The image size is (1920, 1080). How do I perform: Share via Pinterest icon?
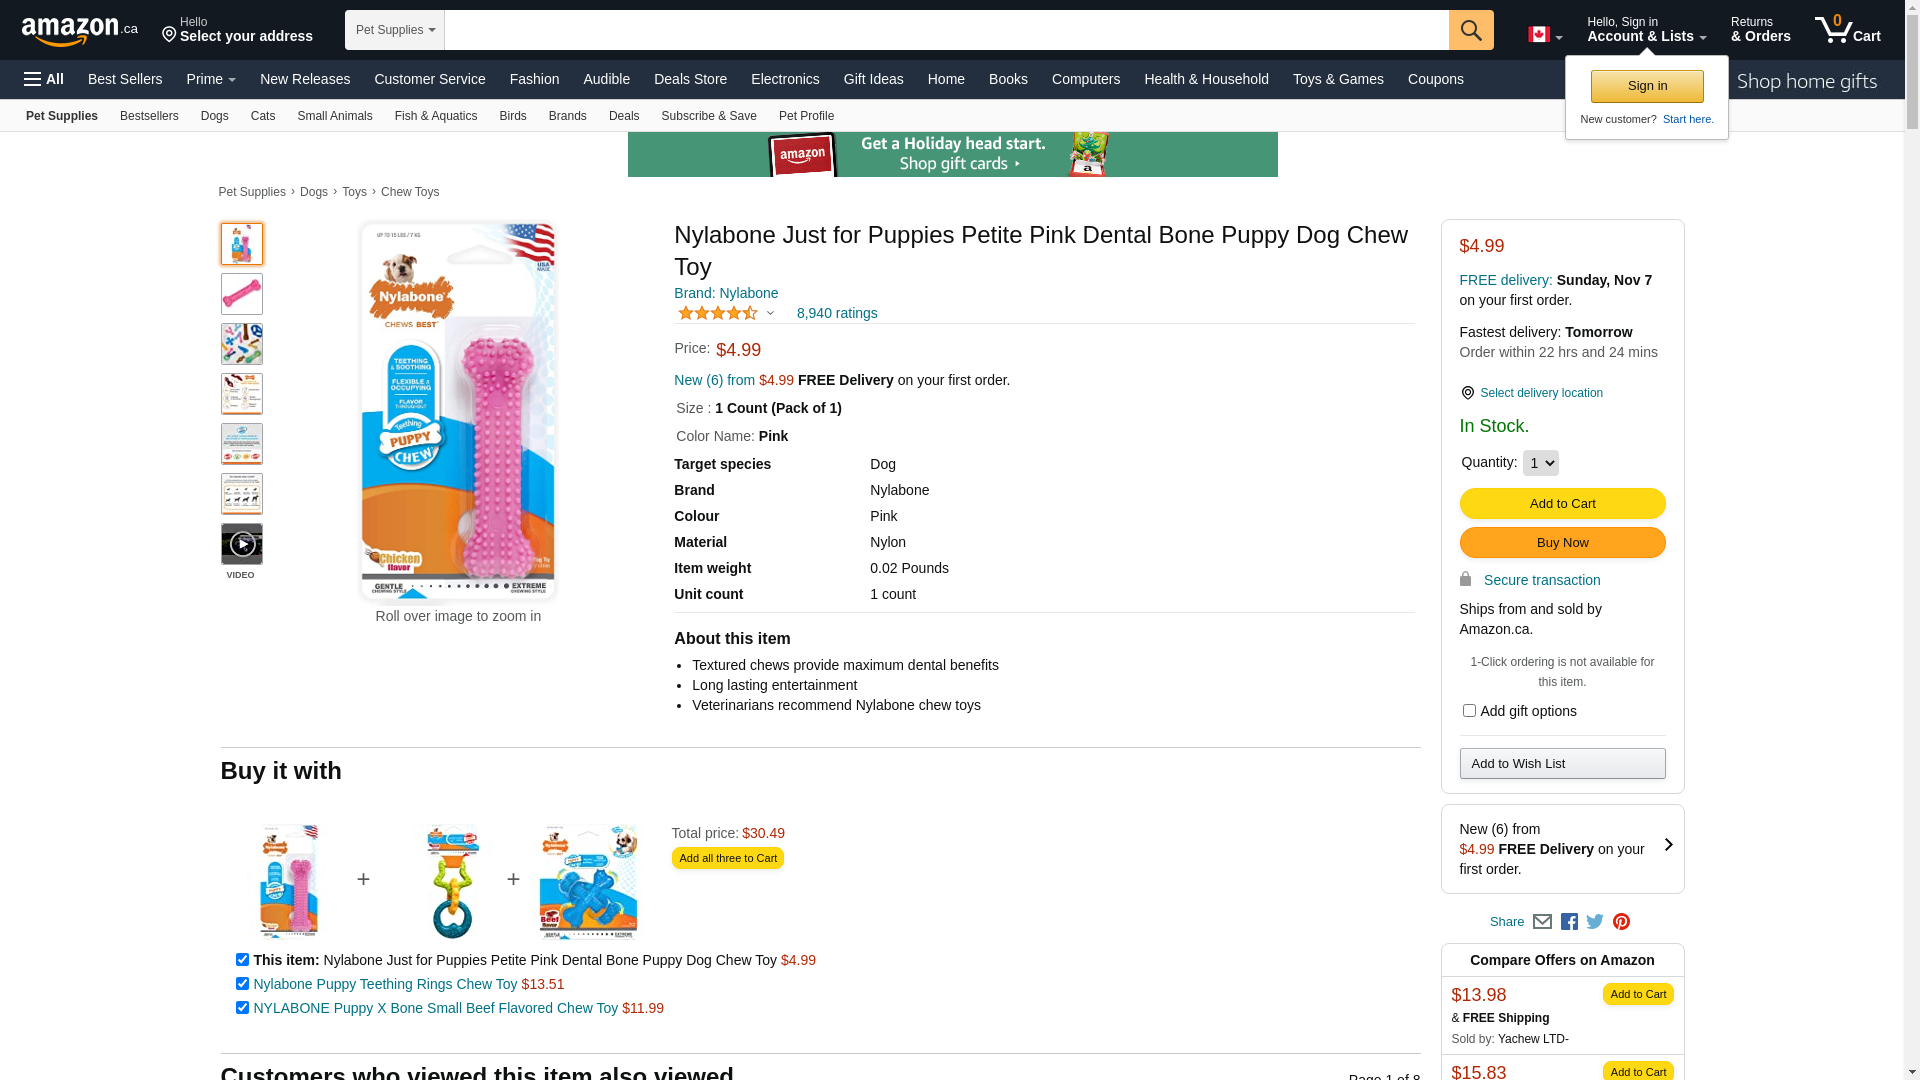pos(1621,922)
